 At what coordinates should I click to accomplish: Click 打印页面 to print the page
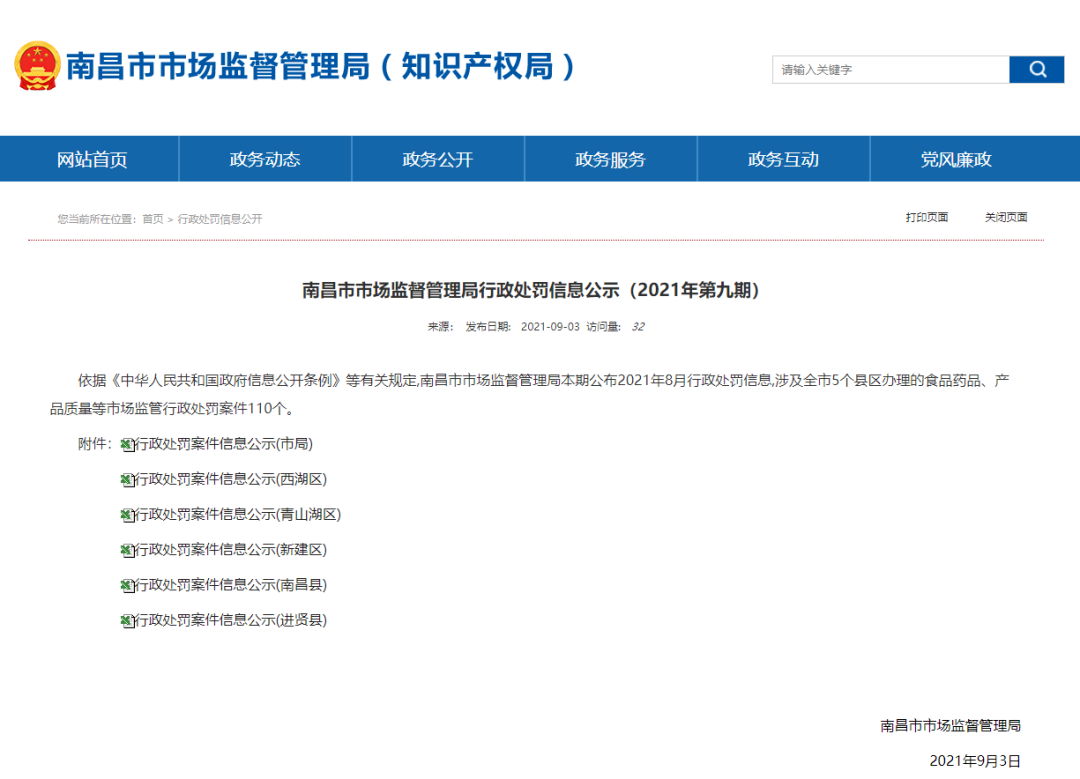(926, 217)
